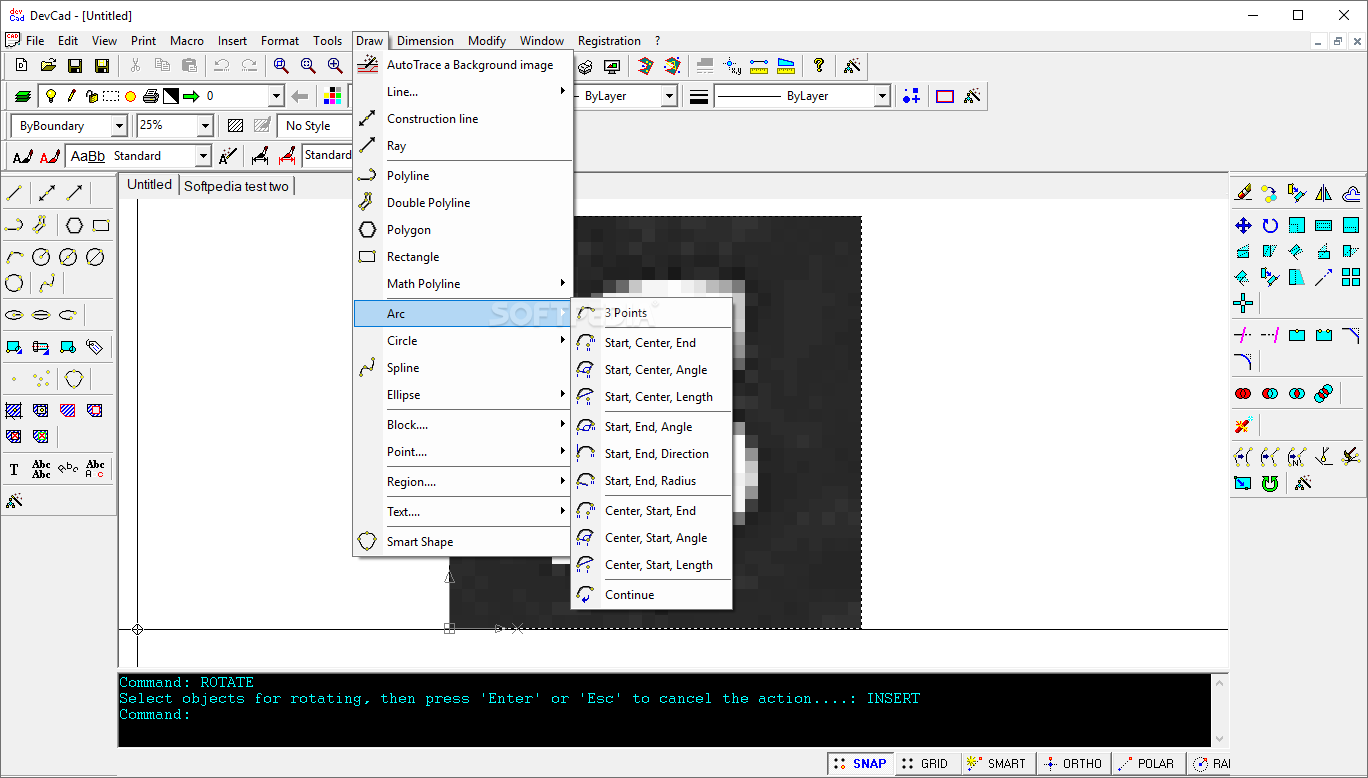Image resolution: width=1368 pixels, height=778 pixels.
Task: Click the tag attribute tool icon
Action: click(95, 347)
